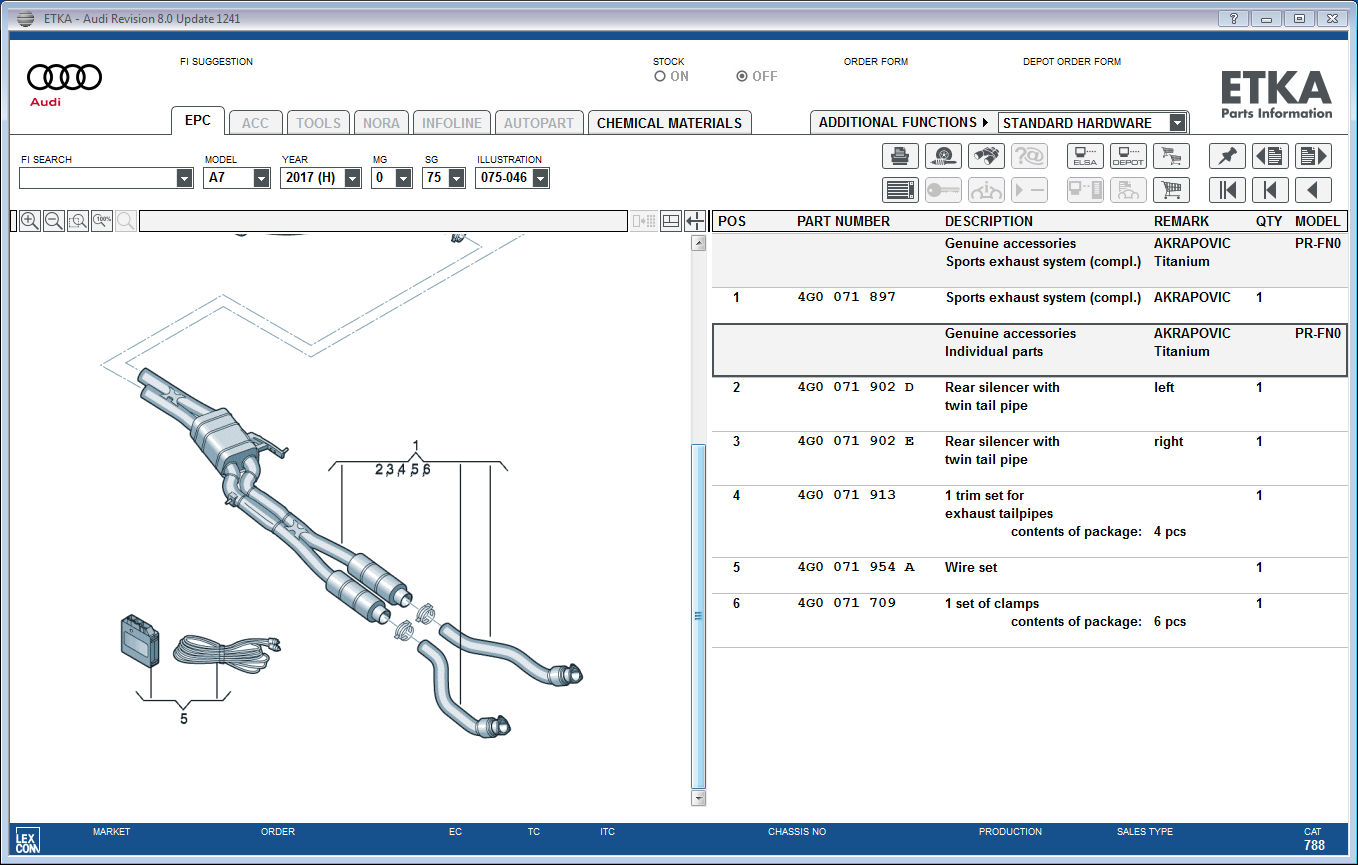Click the ORDER FORM label
Viewport: 1358px width, 865px height.
[876, 62]
